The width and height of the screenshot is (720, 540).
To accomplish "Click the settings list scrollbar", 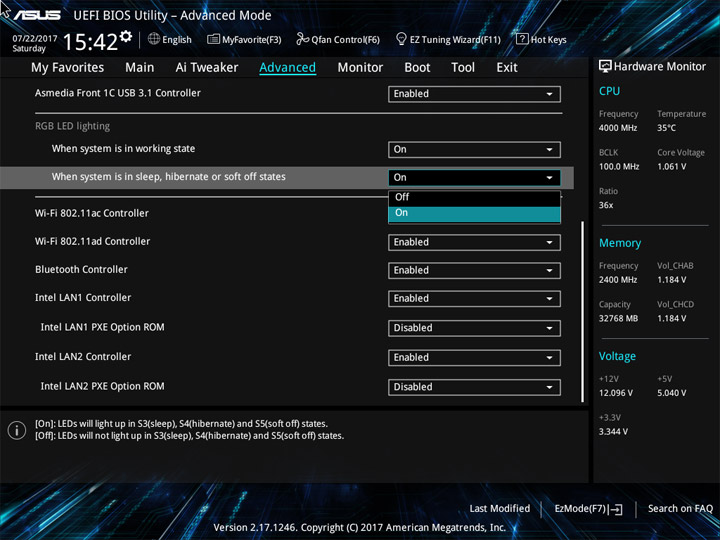I will pyautogui.click(x=583, y=312).
